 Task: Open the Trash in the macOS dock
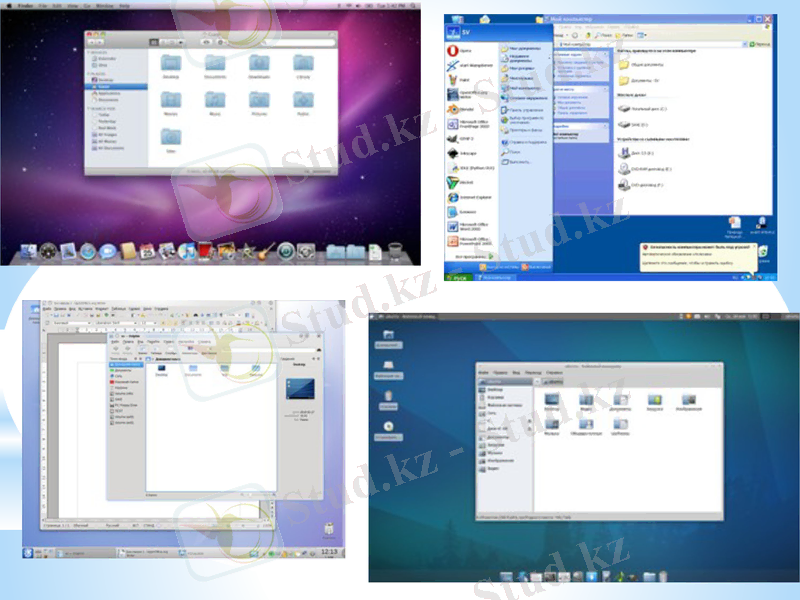pos(396,251)
